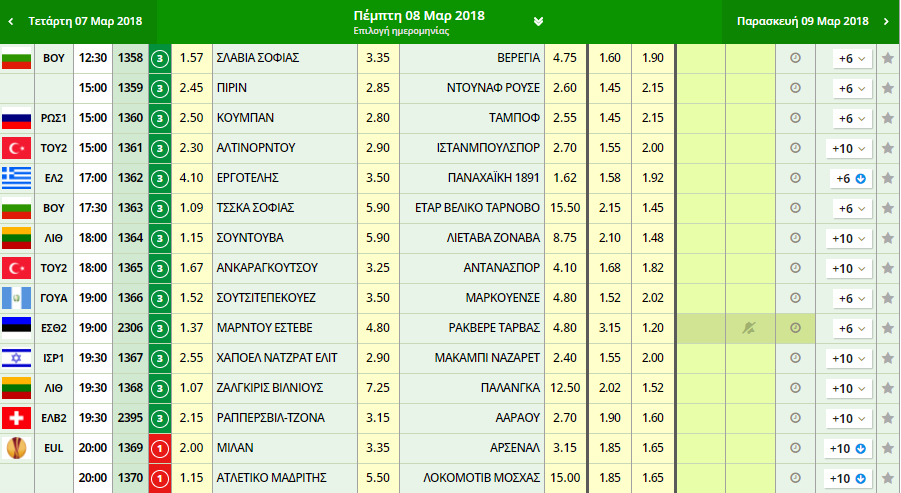901x493 pixels.
Task: Go to next day Παρασκευή 09 Μαρ 2018
Action: 811,21
